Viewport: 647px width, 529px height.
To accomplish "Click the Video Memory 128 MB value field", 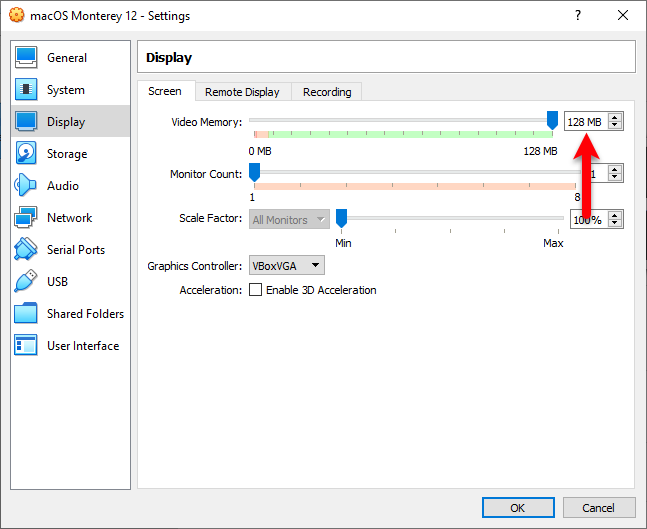I will [586, 121].
